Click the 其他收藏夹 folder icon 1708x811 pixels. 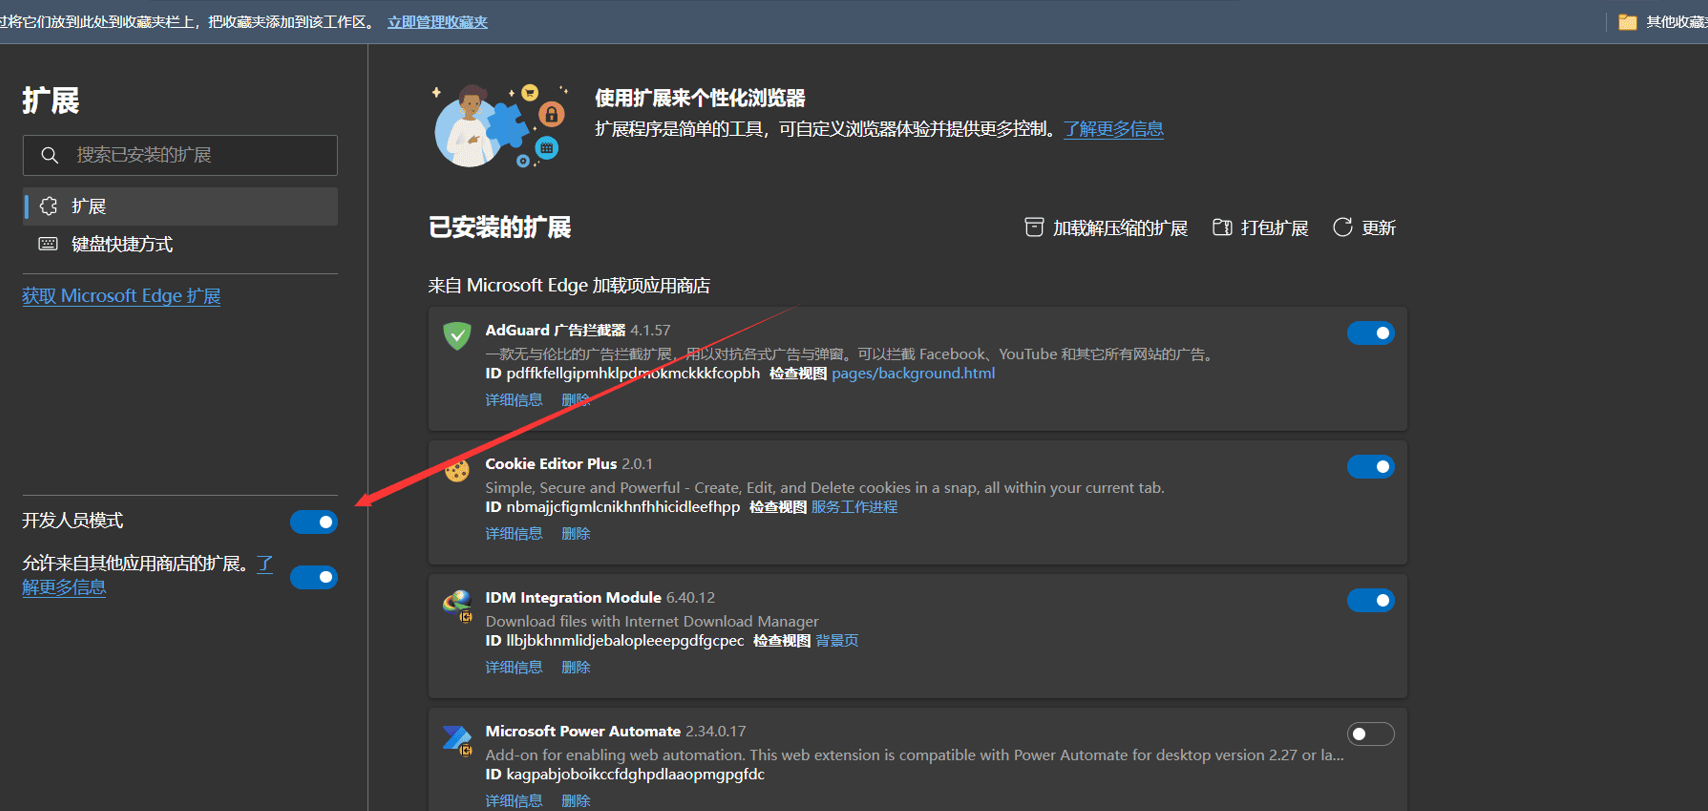pyautogui.click(x=1627, y=22)
